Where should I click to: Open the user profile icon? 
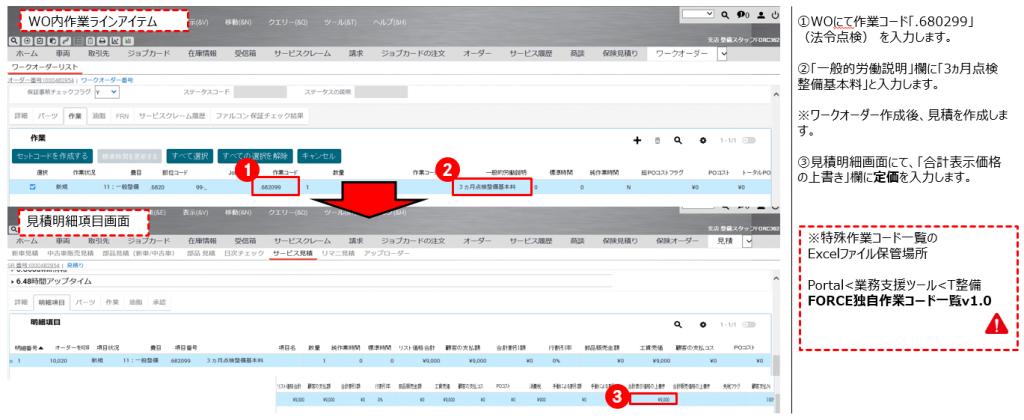[761, 15]
